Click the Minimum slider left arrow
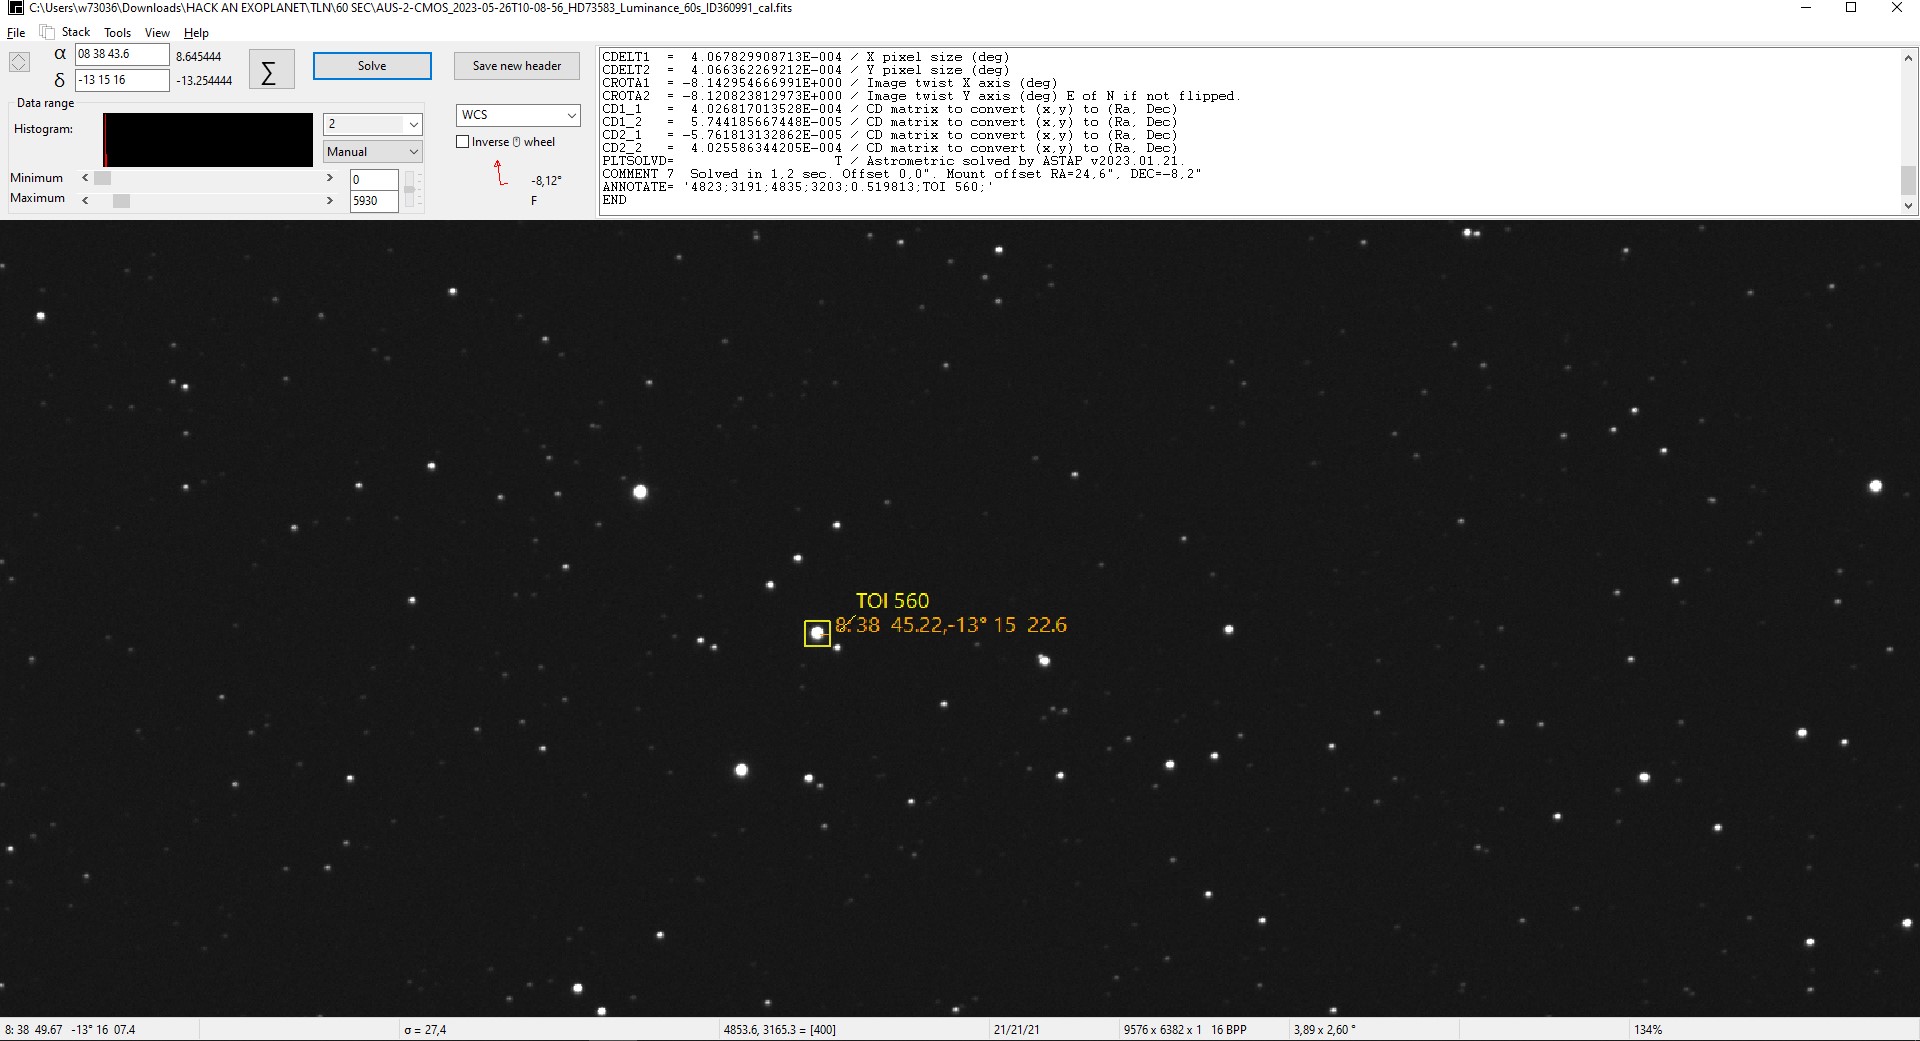1920x1041 pixels. [85, 177]
